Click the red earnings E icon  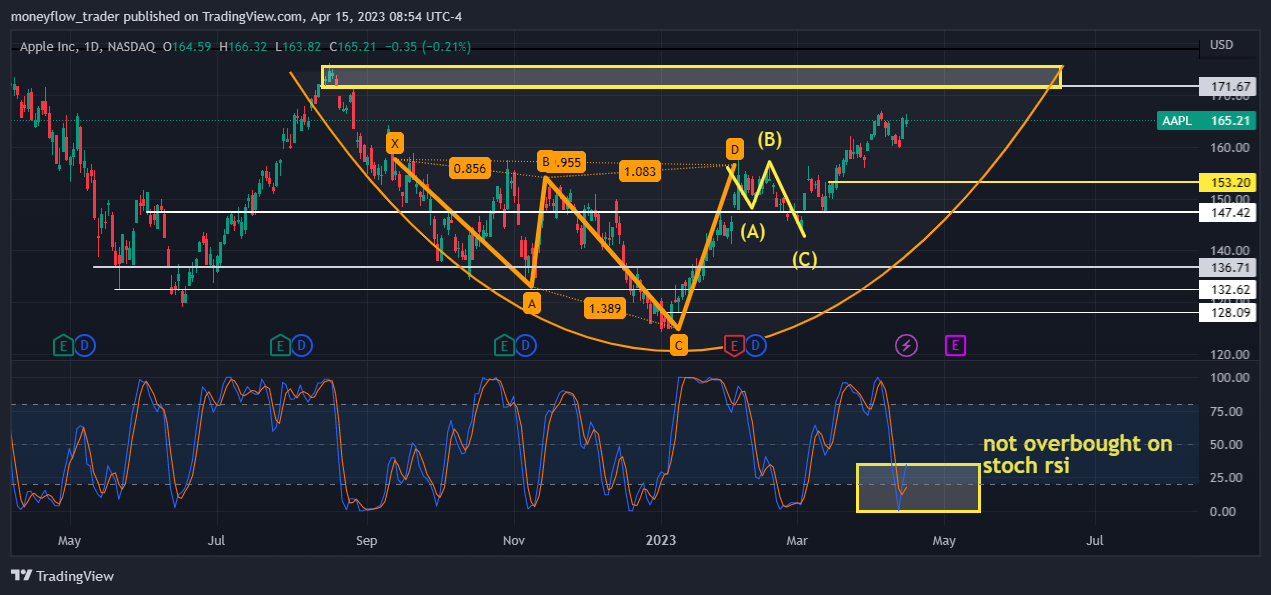click(734, 346)
